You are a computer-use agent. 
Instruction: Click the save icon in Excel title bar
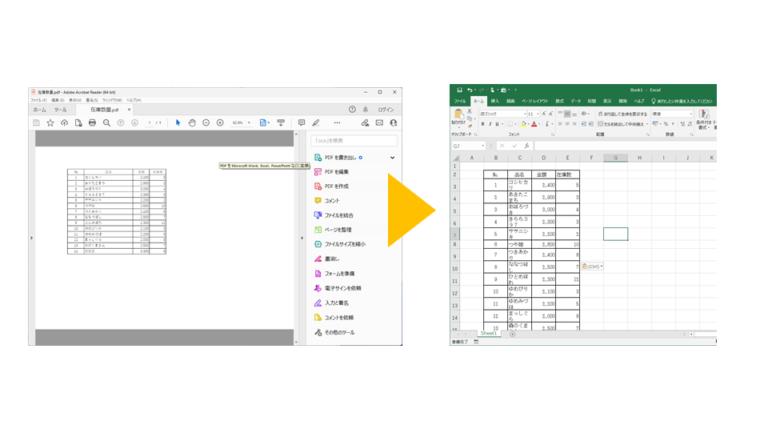coord(459,90)
